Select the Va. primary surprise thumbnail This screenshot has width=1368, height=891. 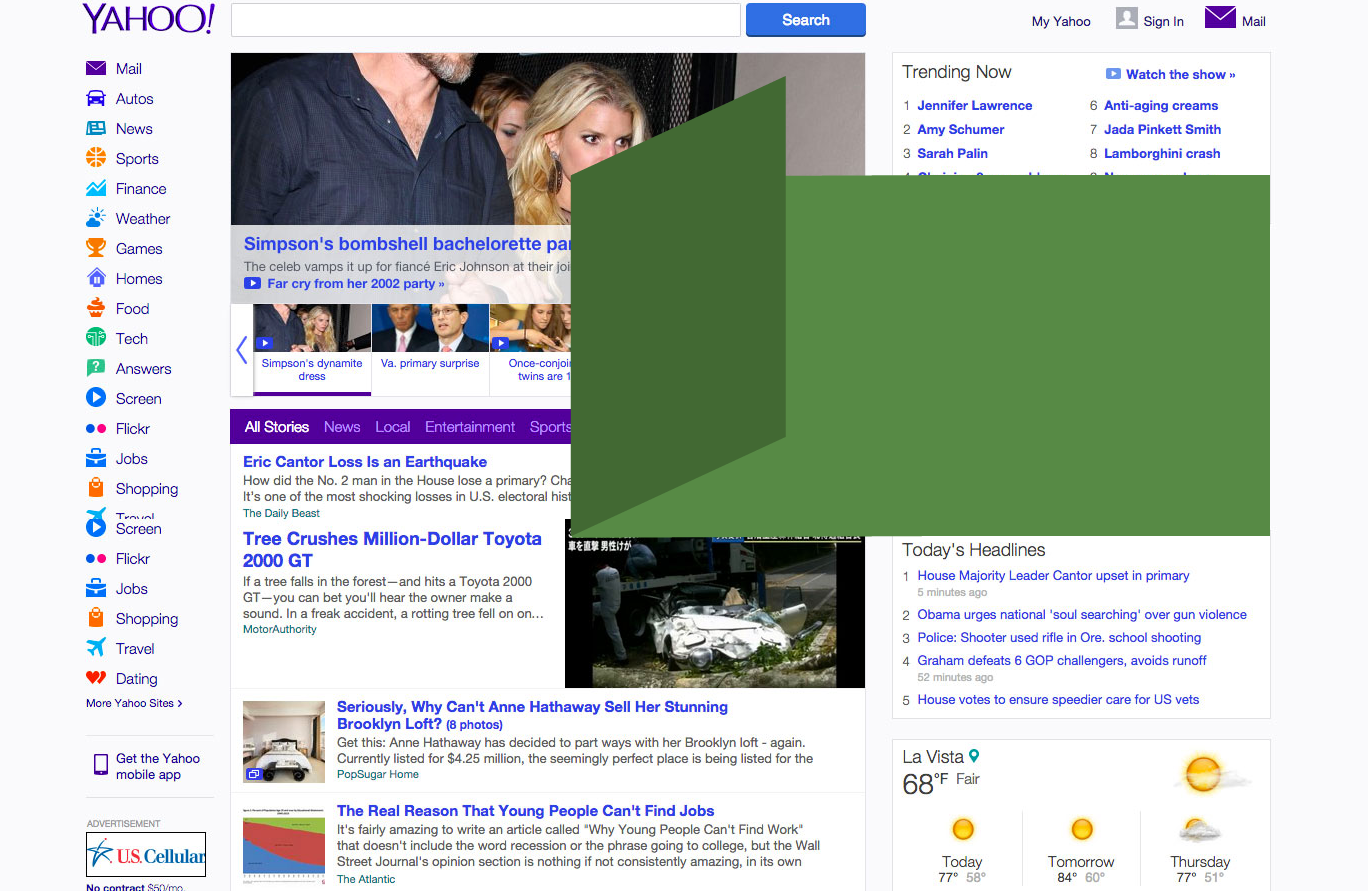[430, 349]
